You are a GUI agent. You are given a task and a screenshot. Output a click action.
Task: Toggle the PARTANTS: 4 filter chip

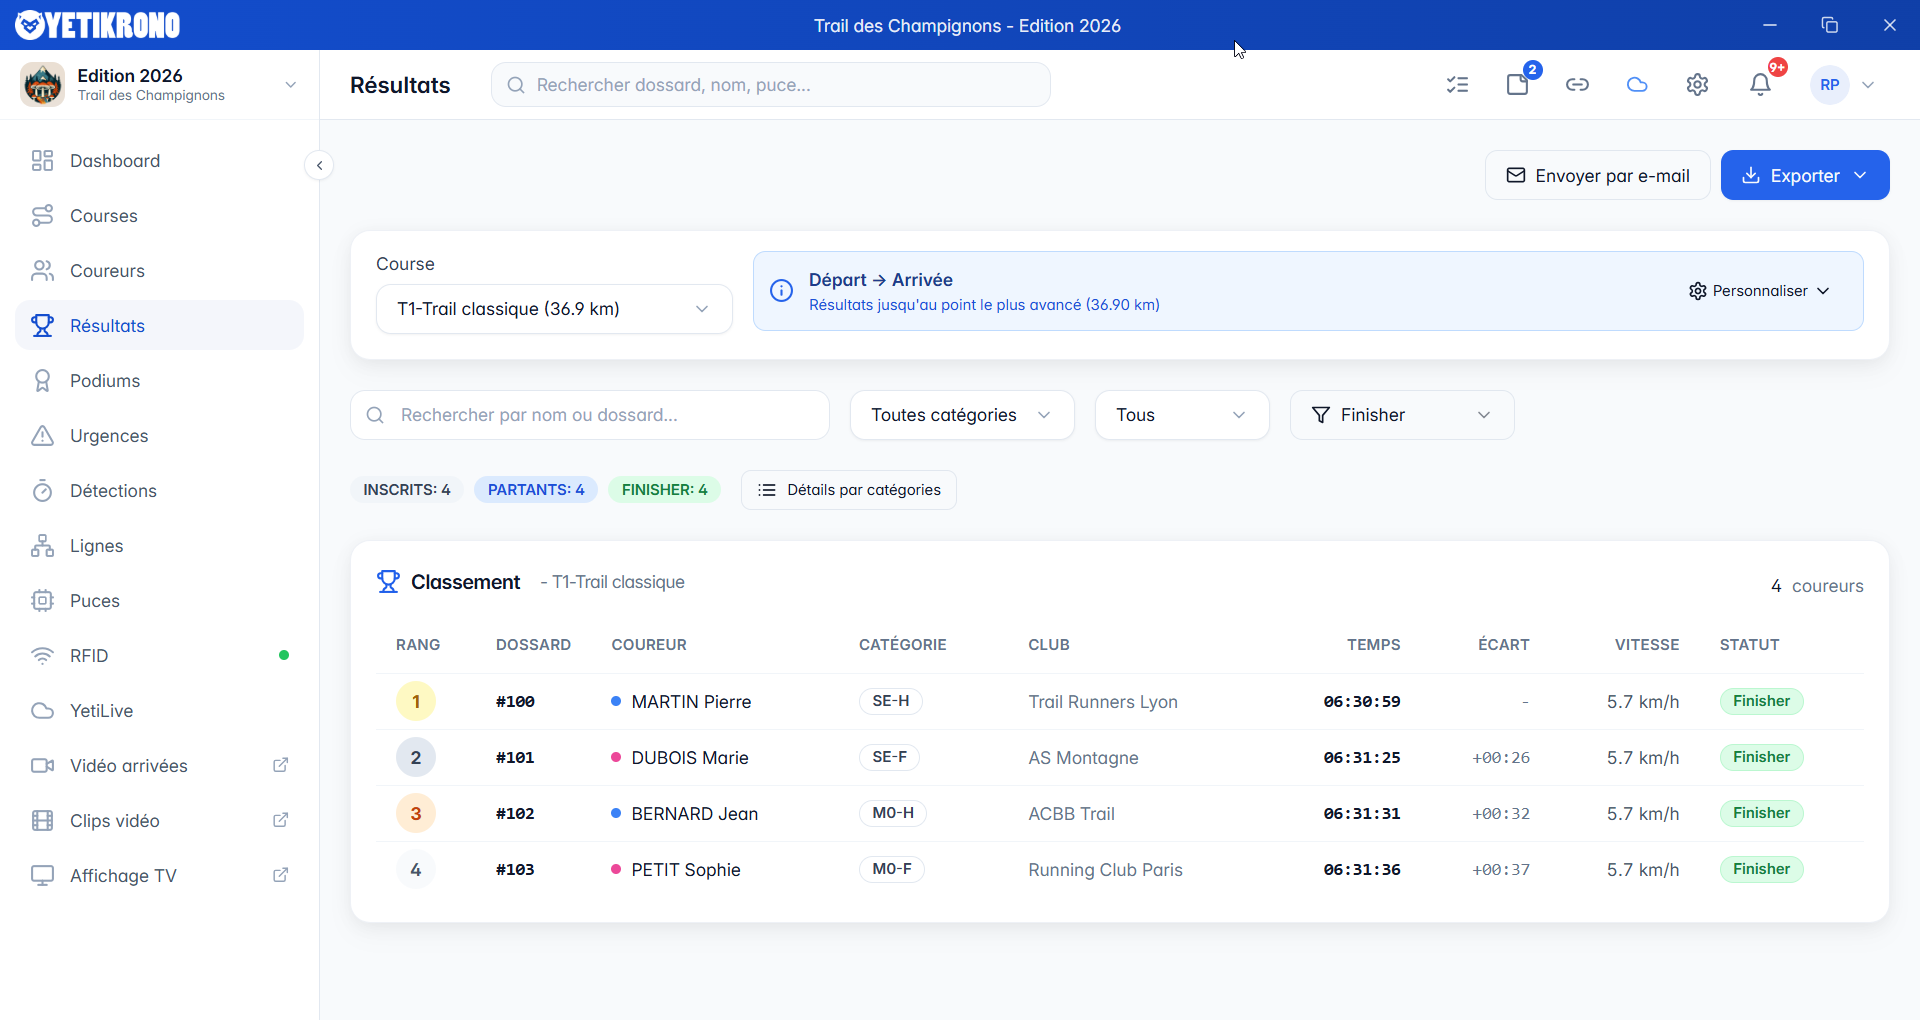[x=536, y=490]
